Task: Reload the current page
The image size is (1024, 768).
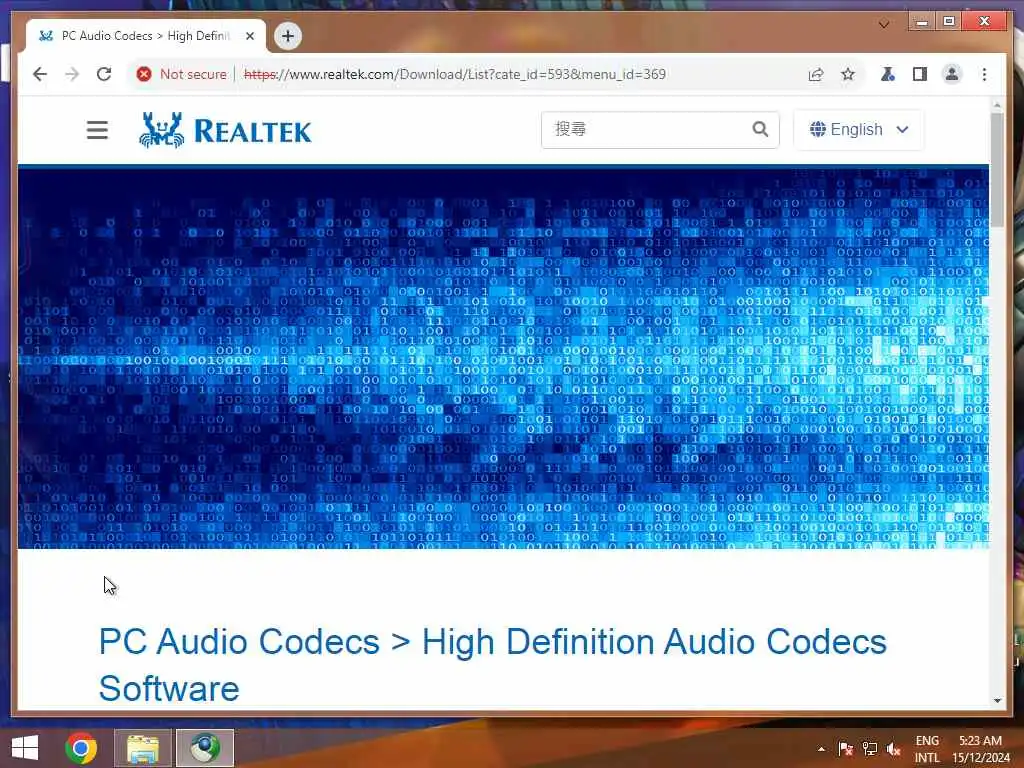Action: coord(104,74)
